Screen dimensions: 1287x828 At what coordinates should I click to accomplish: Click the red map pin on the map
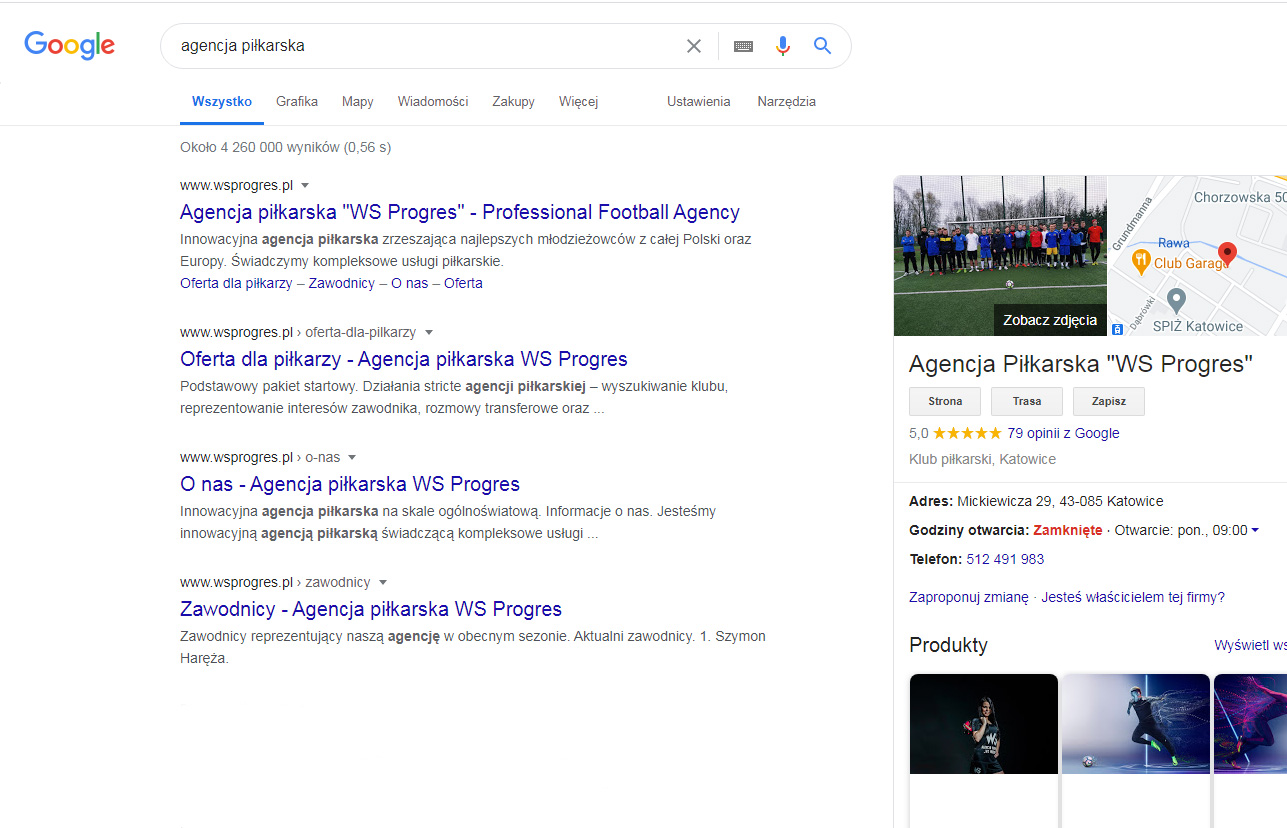pos(1228,253)
